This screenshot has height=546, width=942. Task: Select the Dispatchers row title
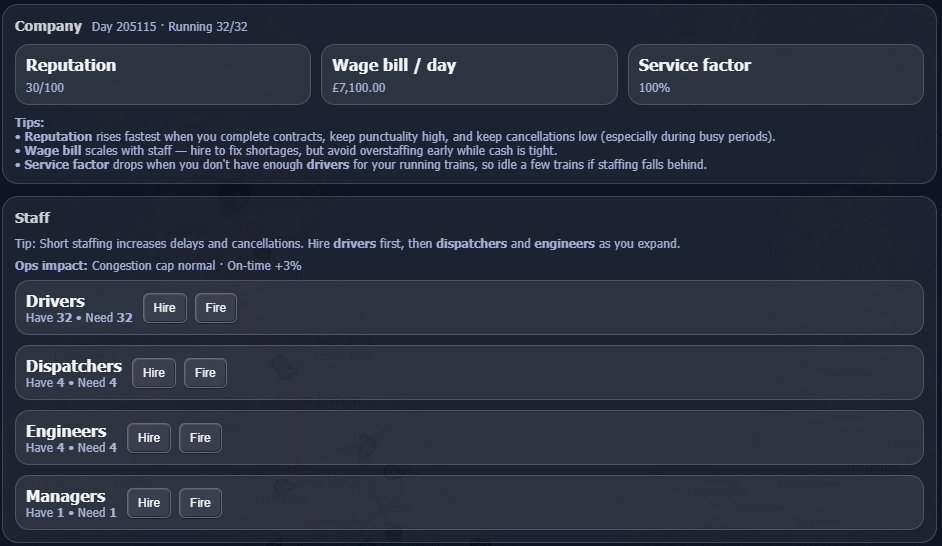[74, 366]
